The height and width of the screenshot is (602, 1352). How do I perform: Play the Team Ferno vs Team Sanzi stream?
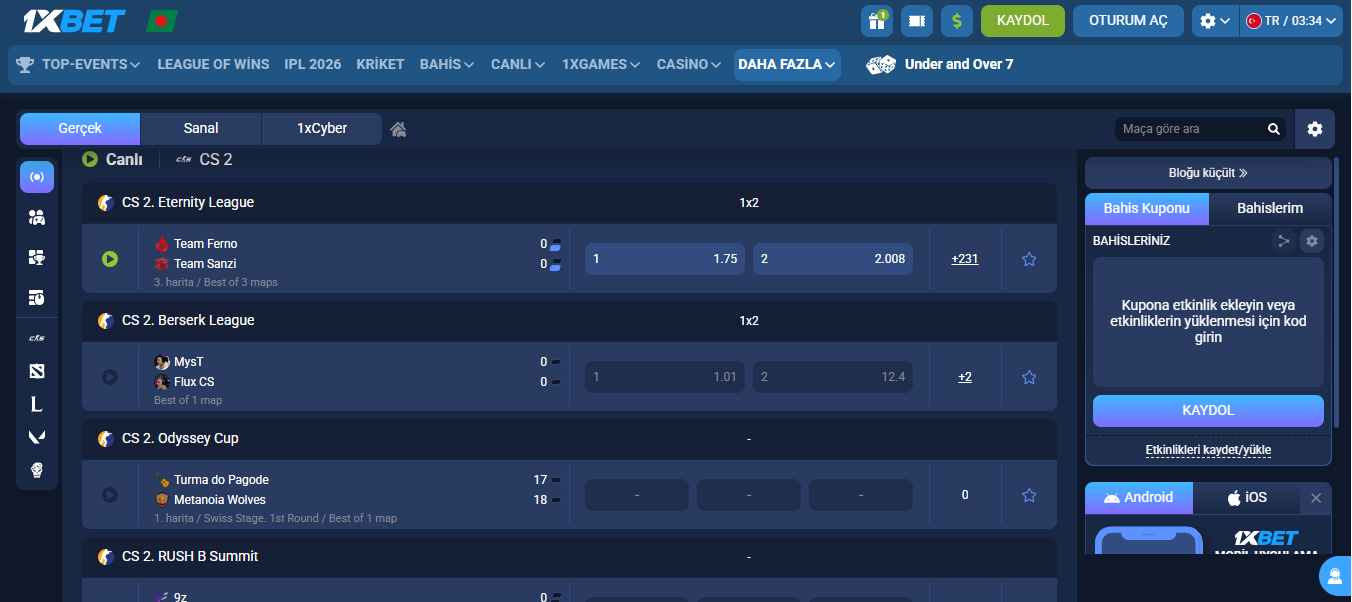(110, 259)
